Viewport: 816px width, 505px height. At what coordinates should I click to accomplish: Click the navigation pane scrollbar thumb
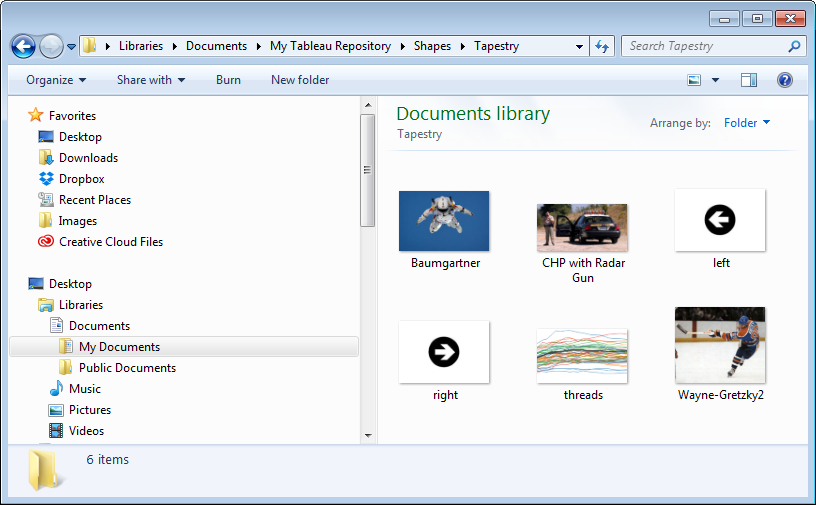coord(367,170)
